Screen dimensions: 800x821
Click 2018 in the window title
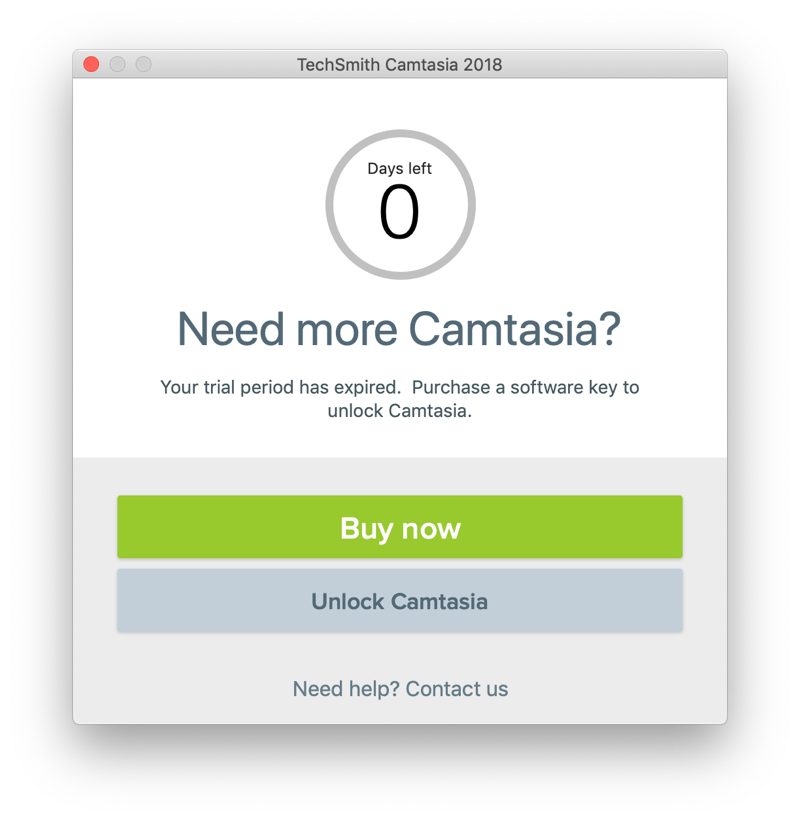click(483, 65)
